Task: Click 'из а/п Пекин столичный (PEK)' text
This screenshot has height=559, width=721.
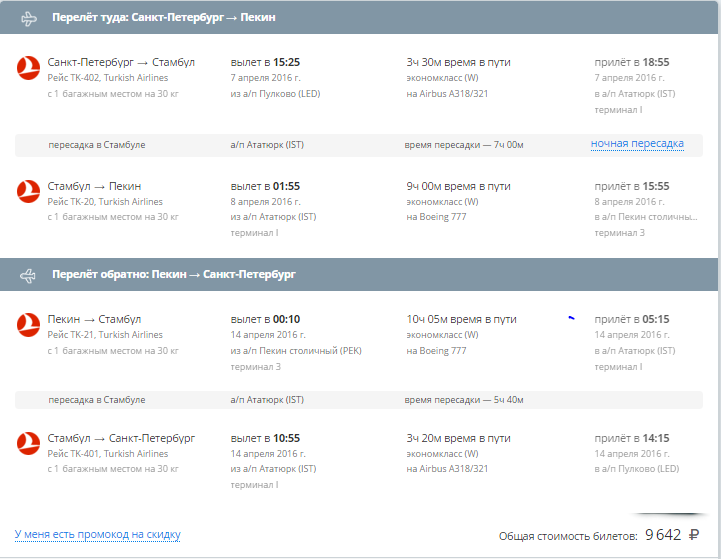Action: (296, 351)
